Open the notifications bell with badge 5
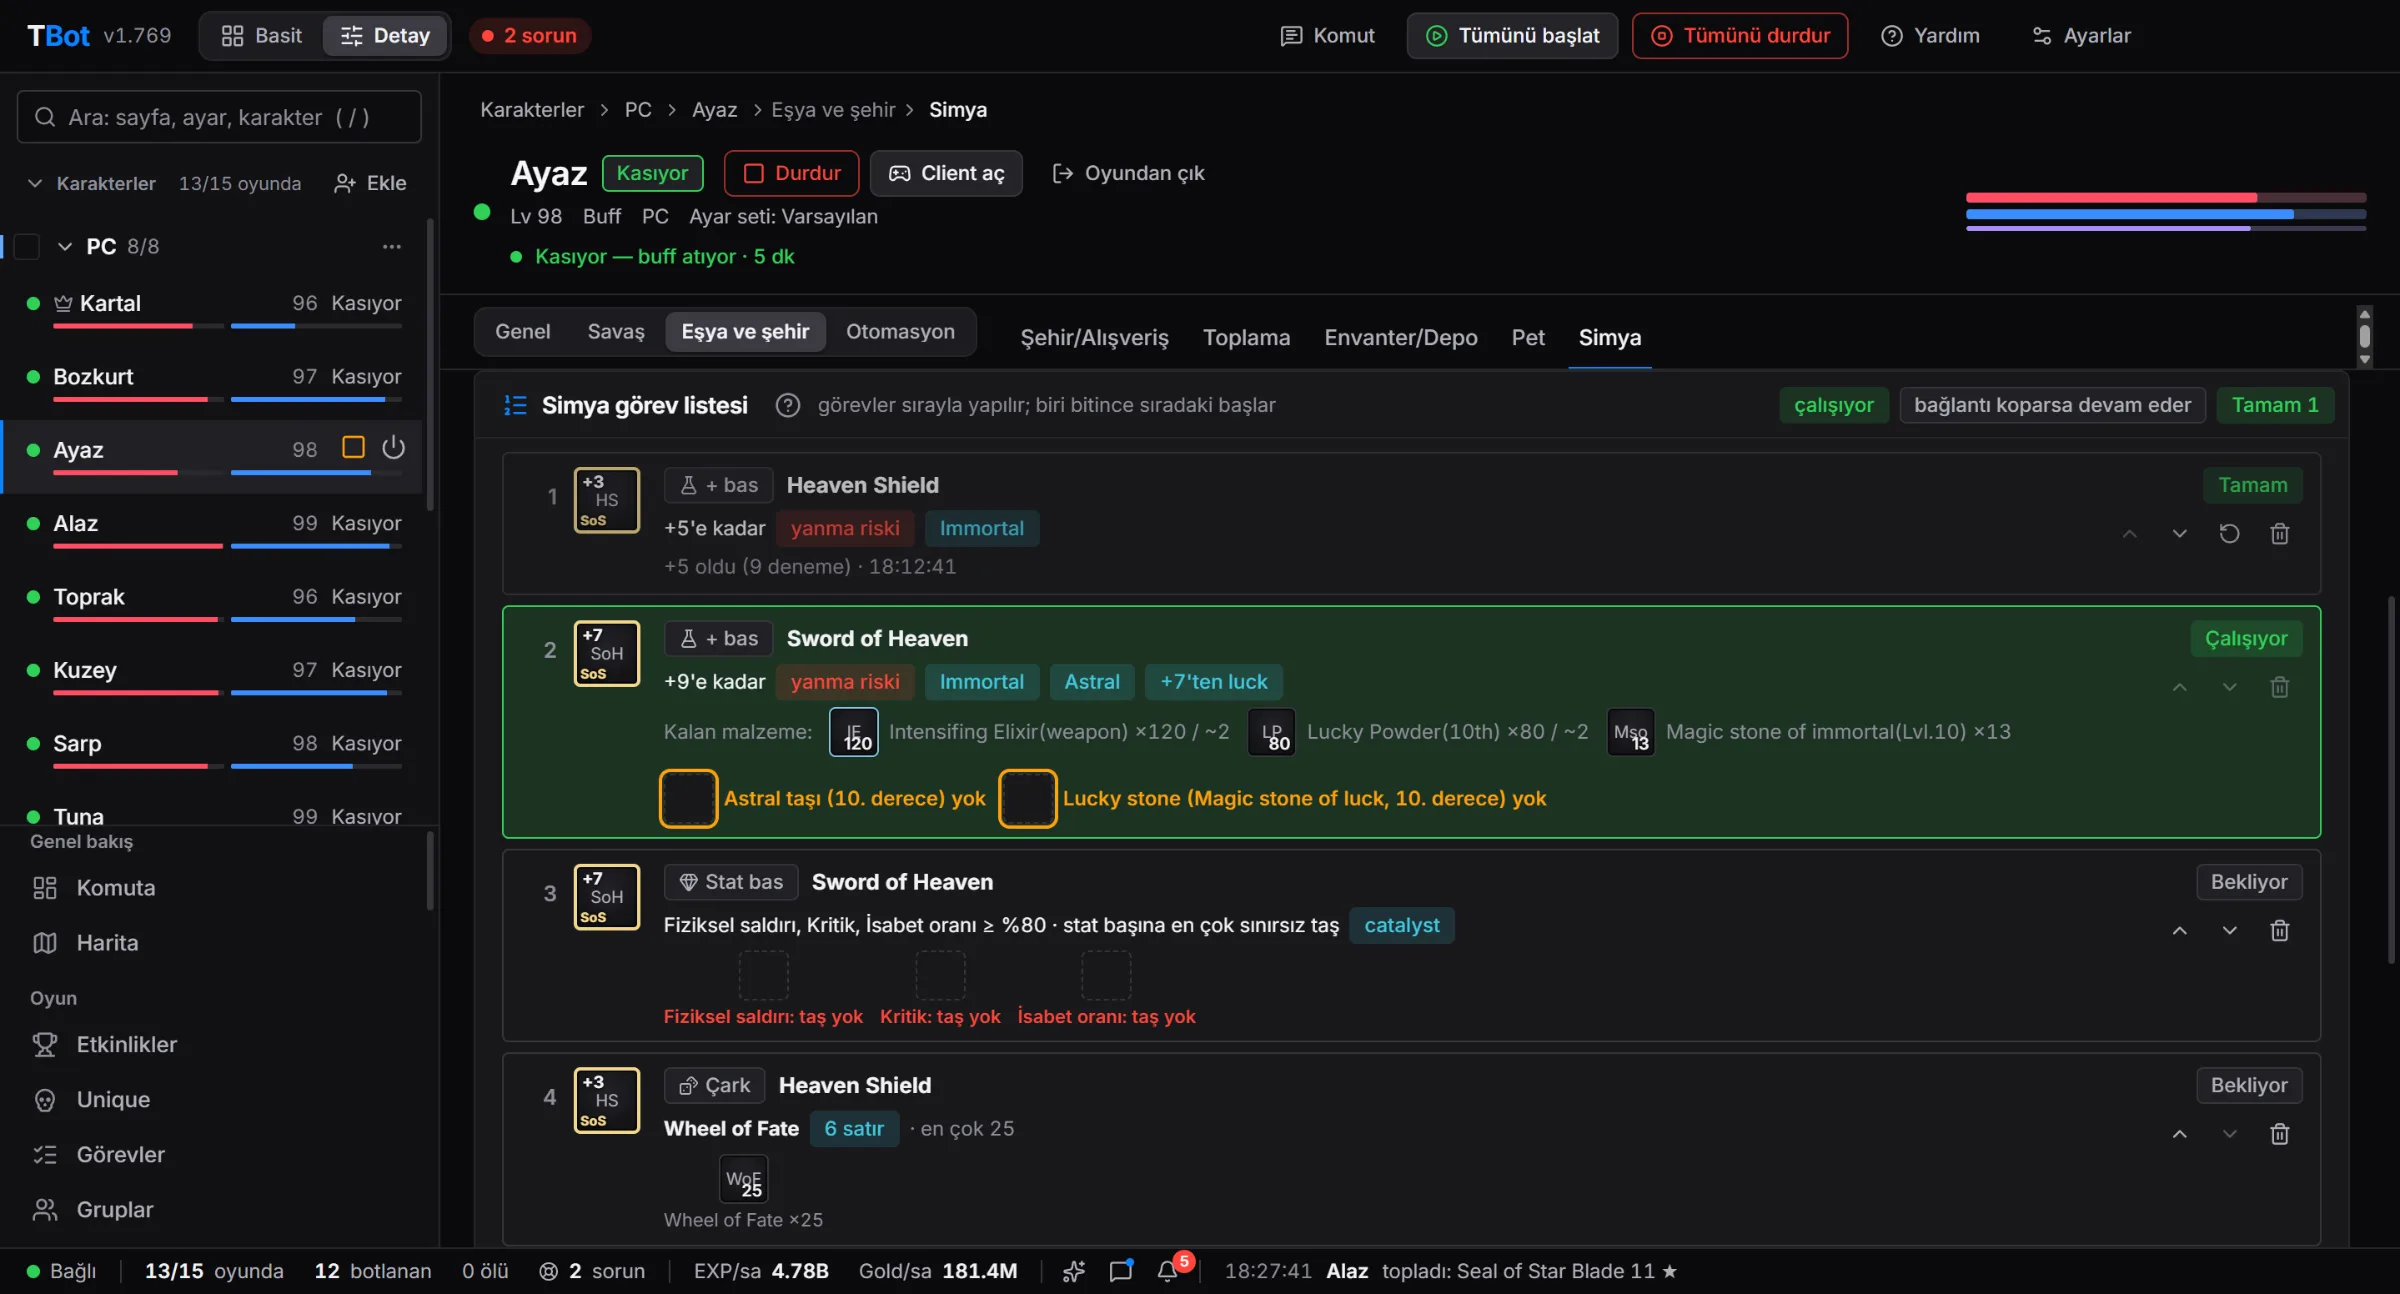Viewport: 2400px width, 1294px height. coord(1168,1271)
